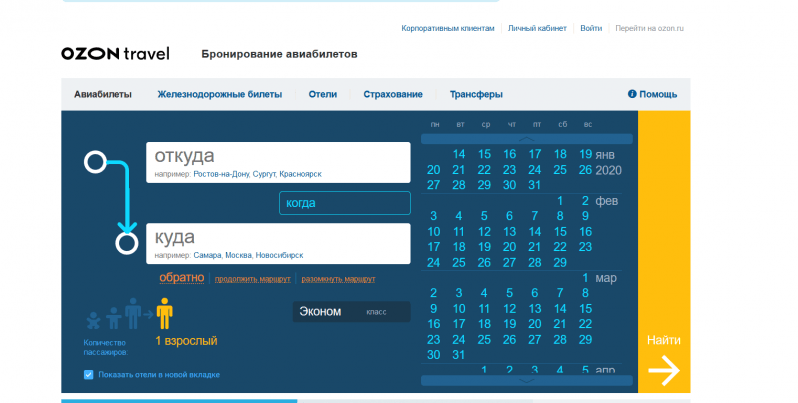This screenshot has width=798, height=403.
Task: Click the Найти search button
Action: (664, 252)
